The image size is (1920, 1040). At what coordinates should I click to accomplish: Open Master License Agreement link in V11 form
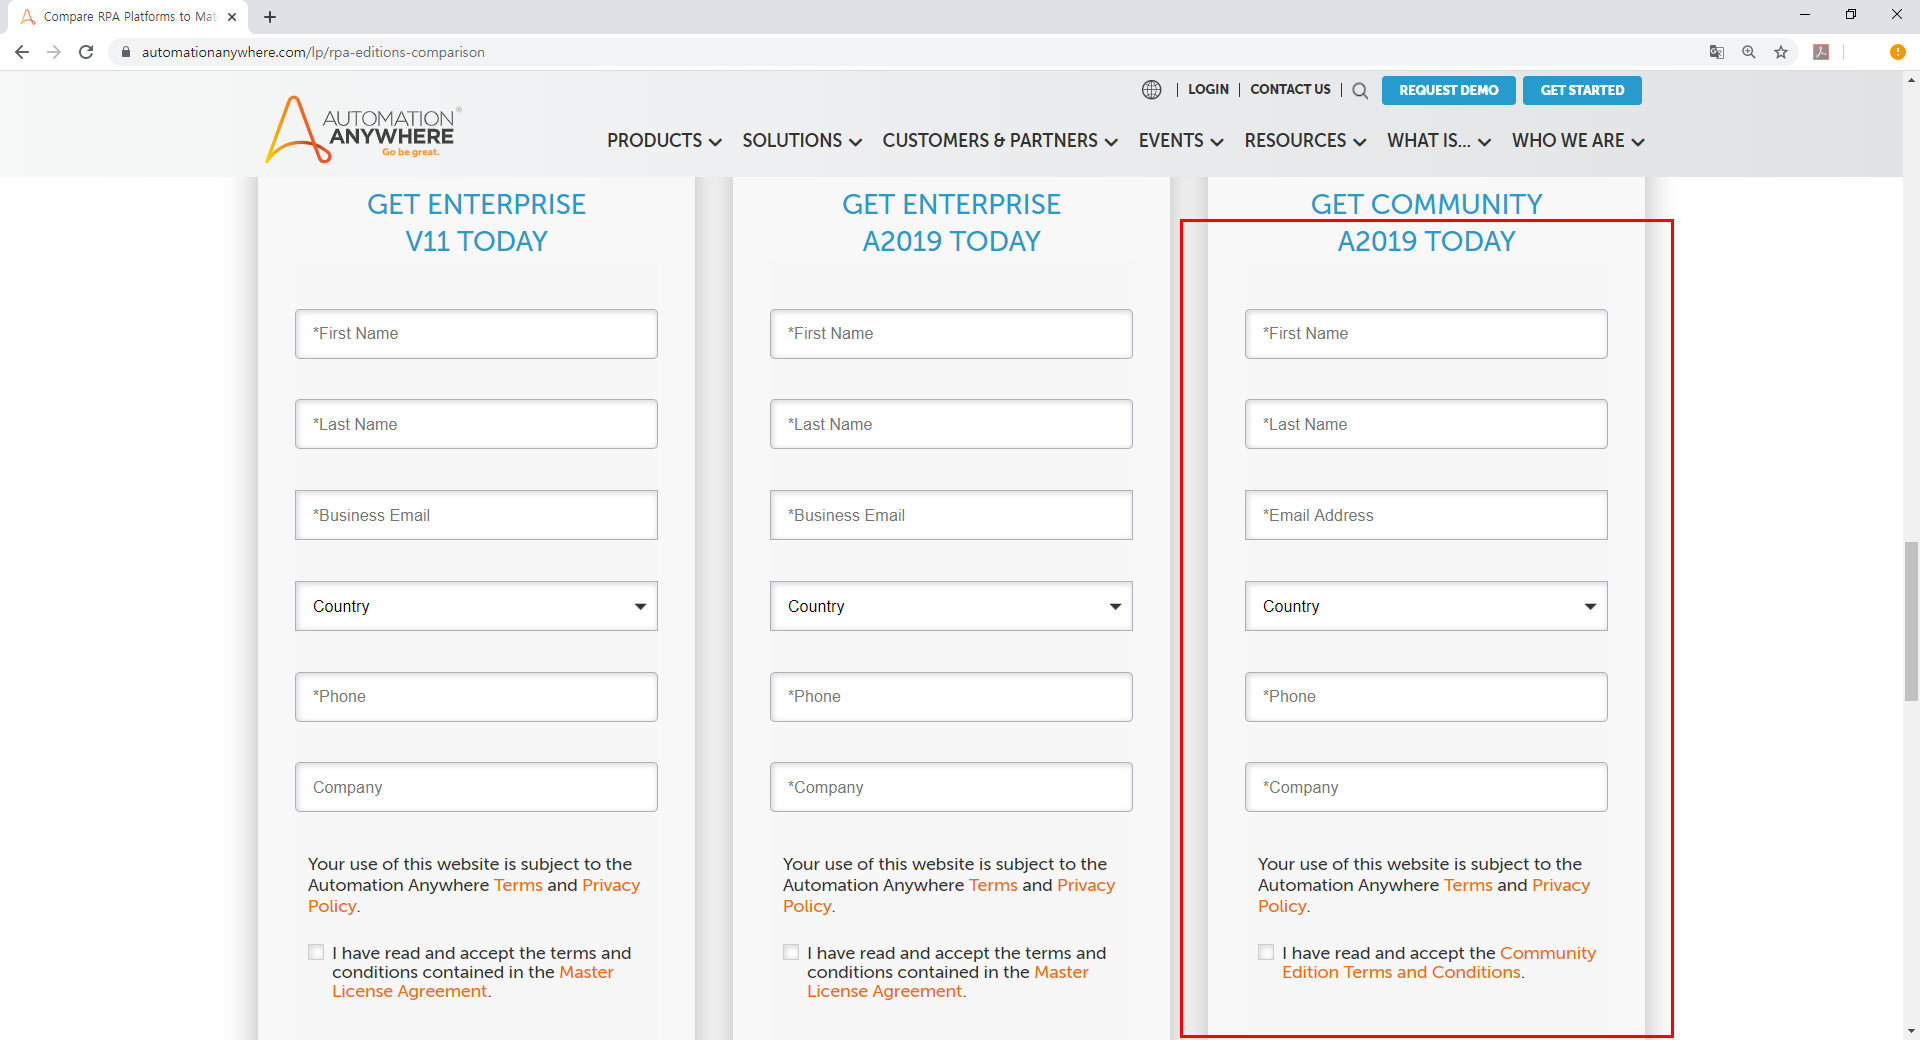point(472,982)
